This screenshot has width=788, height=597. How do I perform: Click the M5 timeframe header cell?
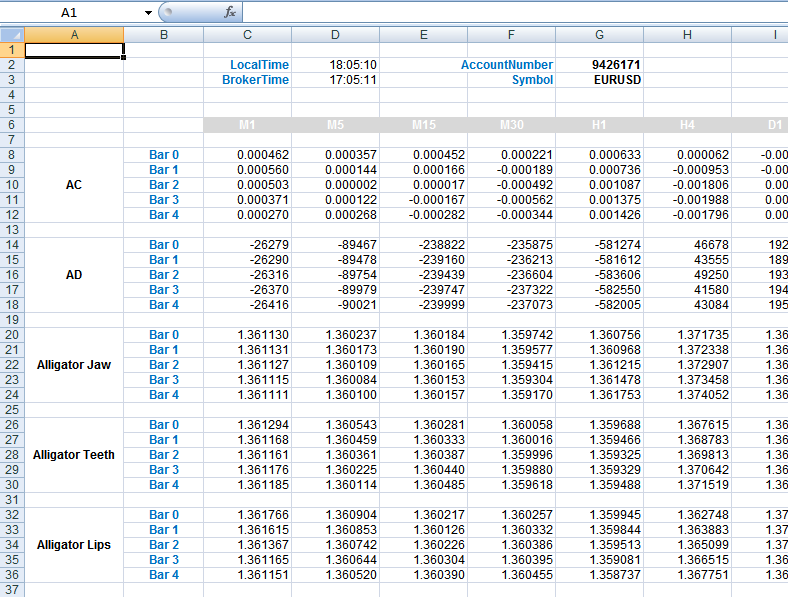(335, 125)
